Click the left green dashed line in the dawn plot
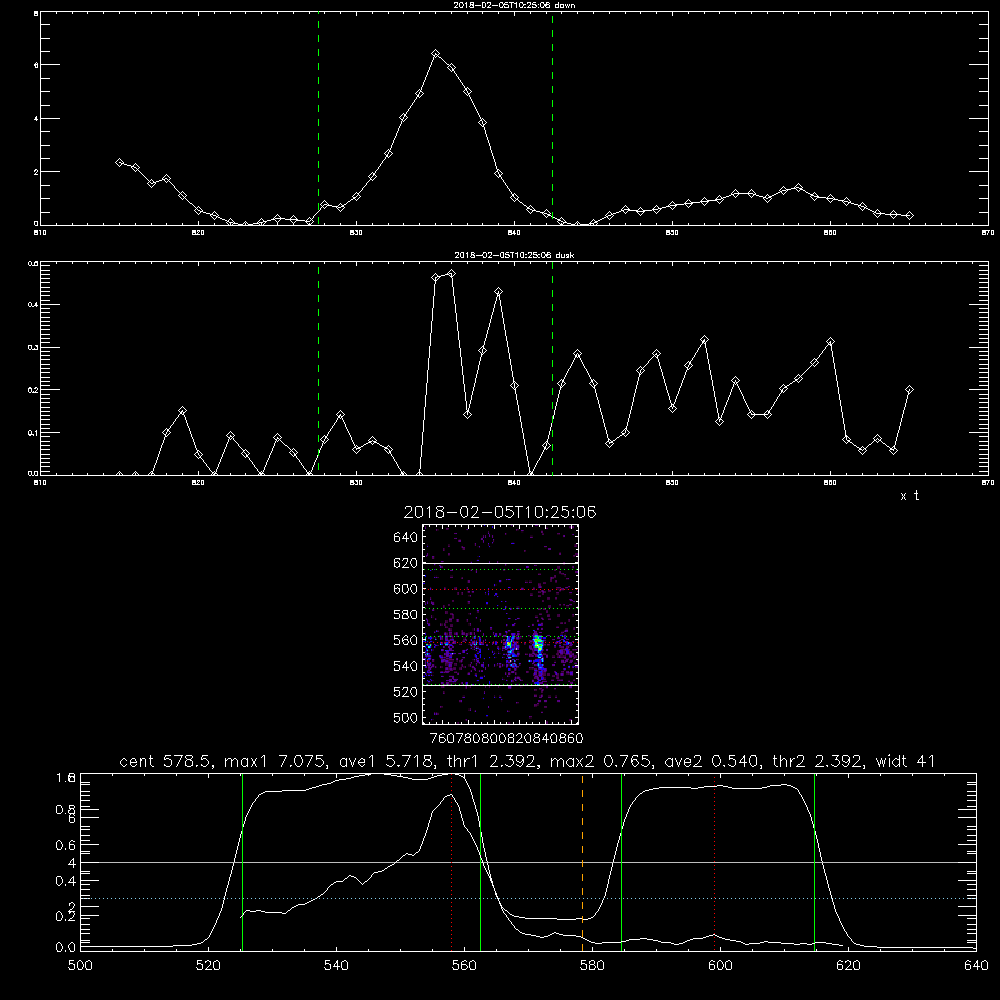The width and height of the screenshot is (1000, 1000). (x=318, y=119)
